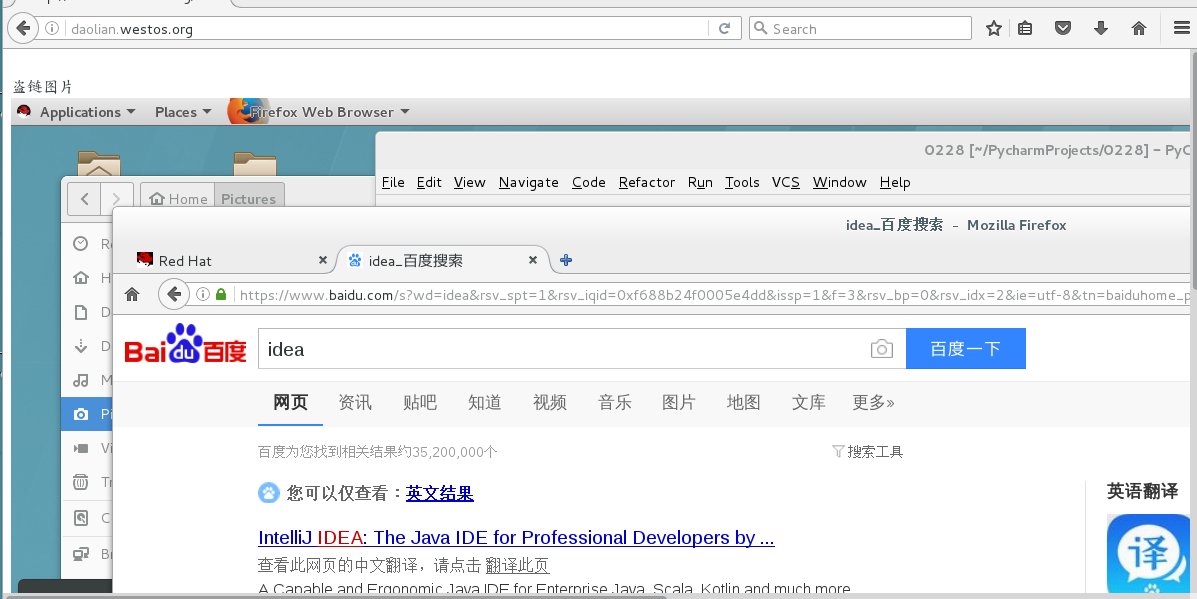
Task: Close the idea_百度搜索 tab
Action: pyautogui.click(x=533, y=260)
